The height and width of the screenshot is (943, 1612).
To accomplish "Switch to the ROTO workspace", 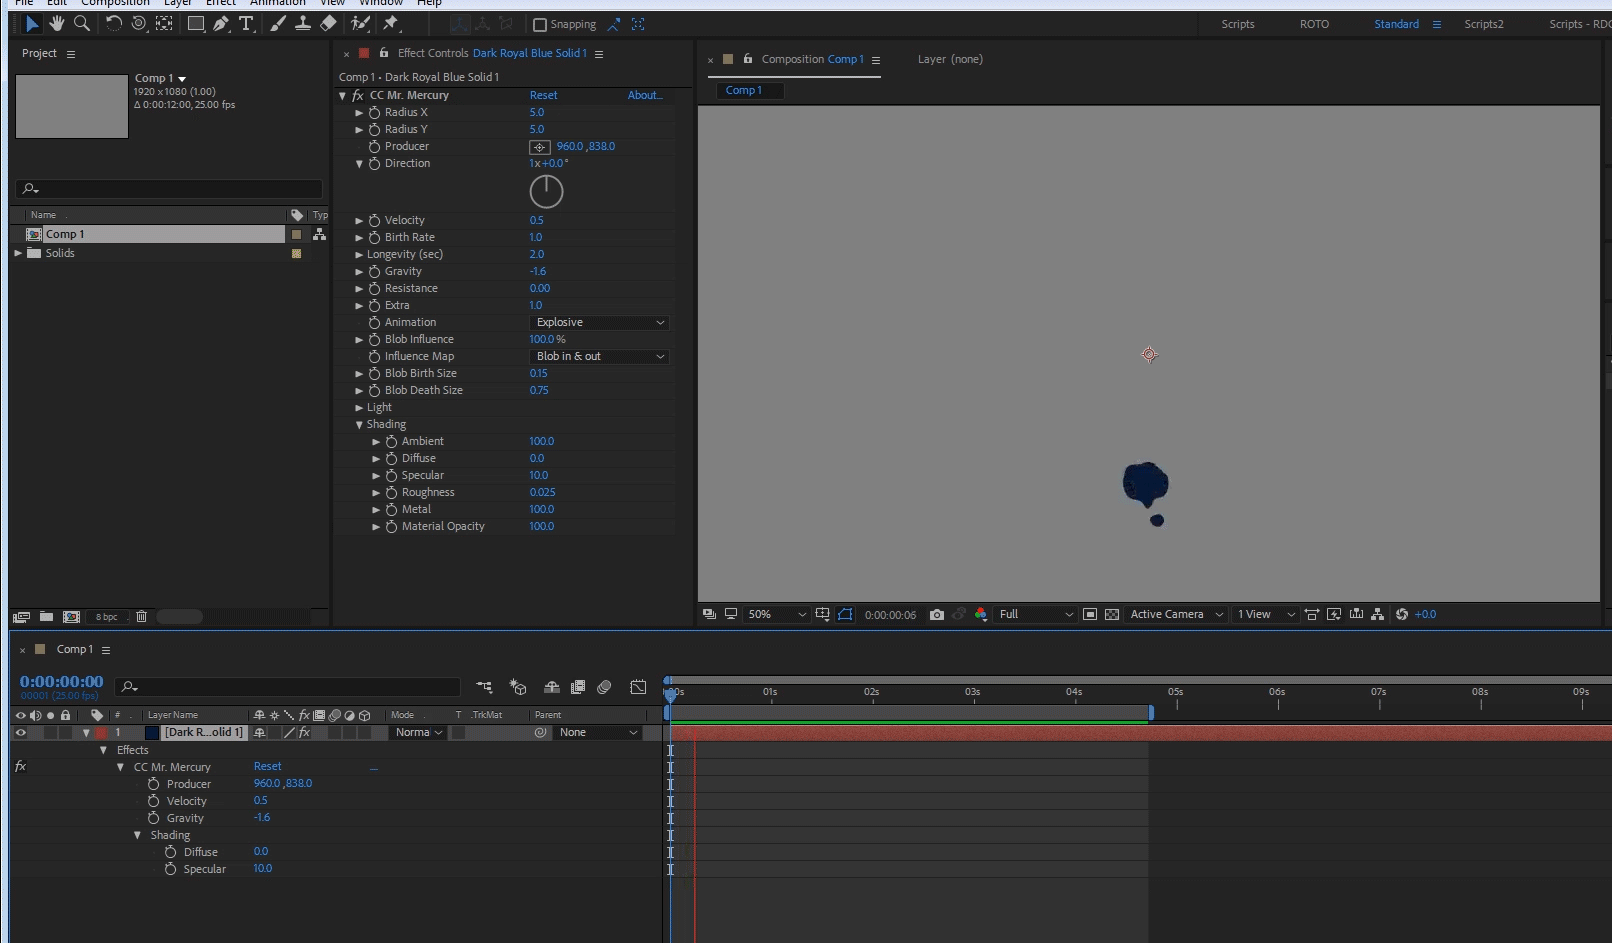I will (1313, 24).
